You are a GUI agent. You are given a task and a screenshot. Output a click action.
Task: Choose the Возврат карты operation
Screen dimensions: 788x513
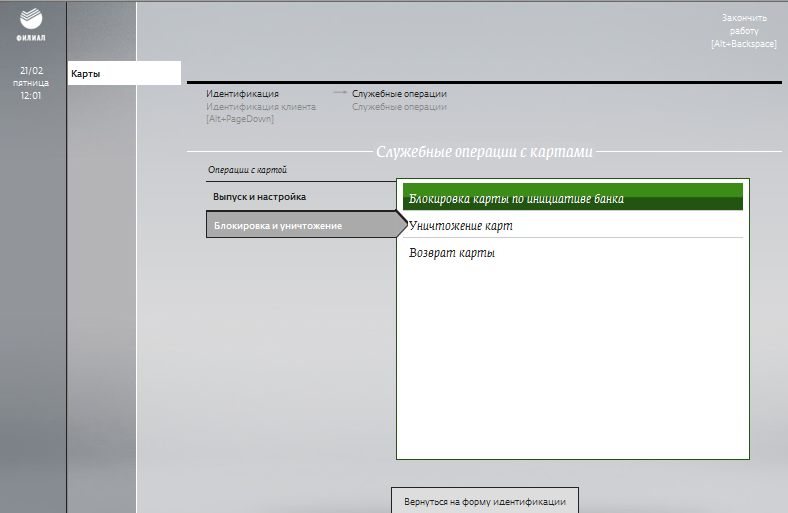tap(572, 252)
